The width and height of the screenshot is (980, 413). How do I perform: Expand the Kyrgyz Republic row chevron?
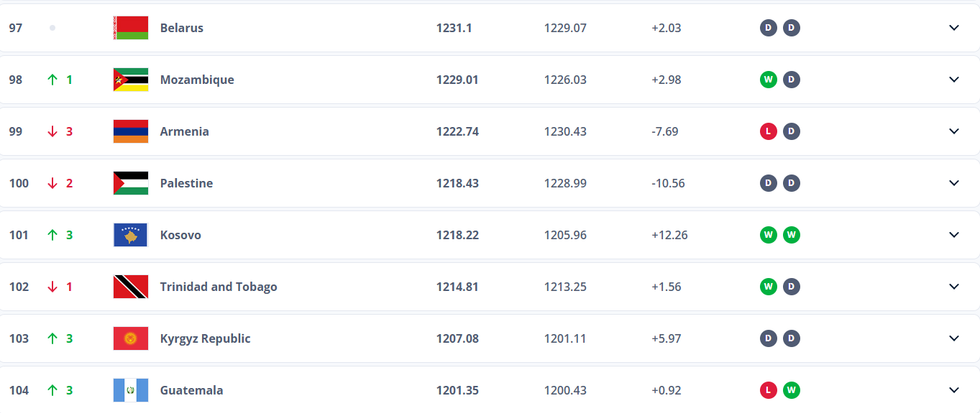(953, 339)
